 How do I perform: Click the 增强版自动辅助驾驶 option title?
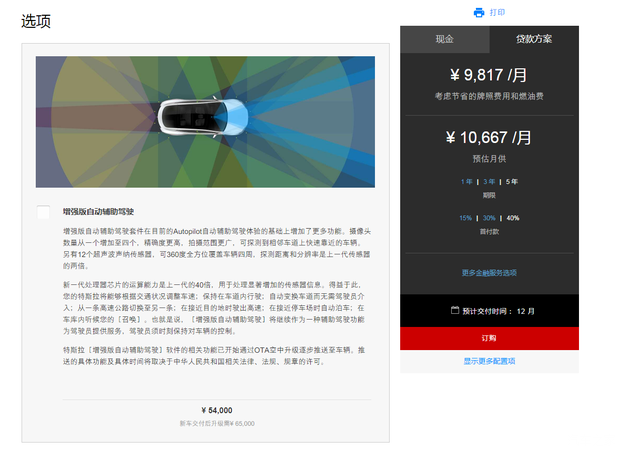98,212
